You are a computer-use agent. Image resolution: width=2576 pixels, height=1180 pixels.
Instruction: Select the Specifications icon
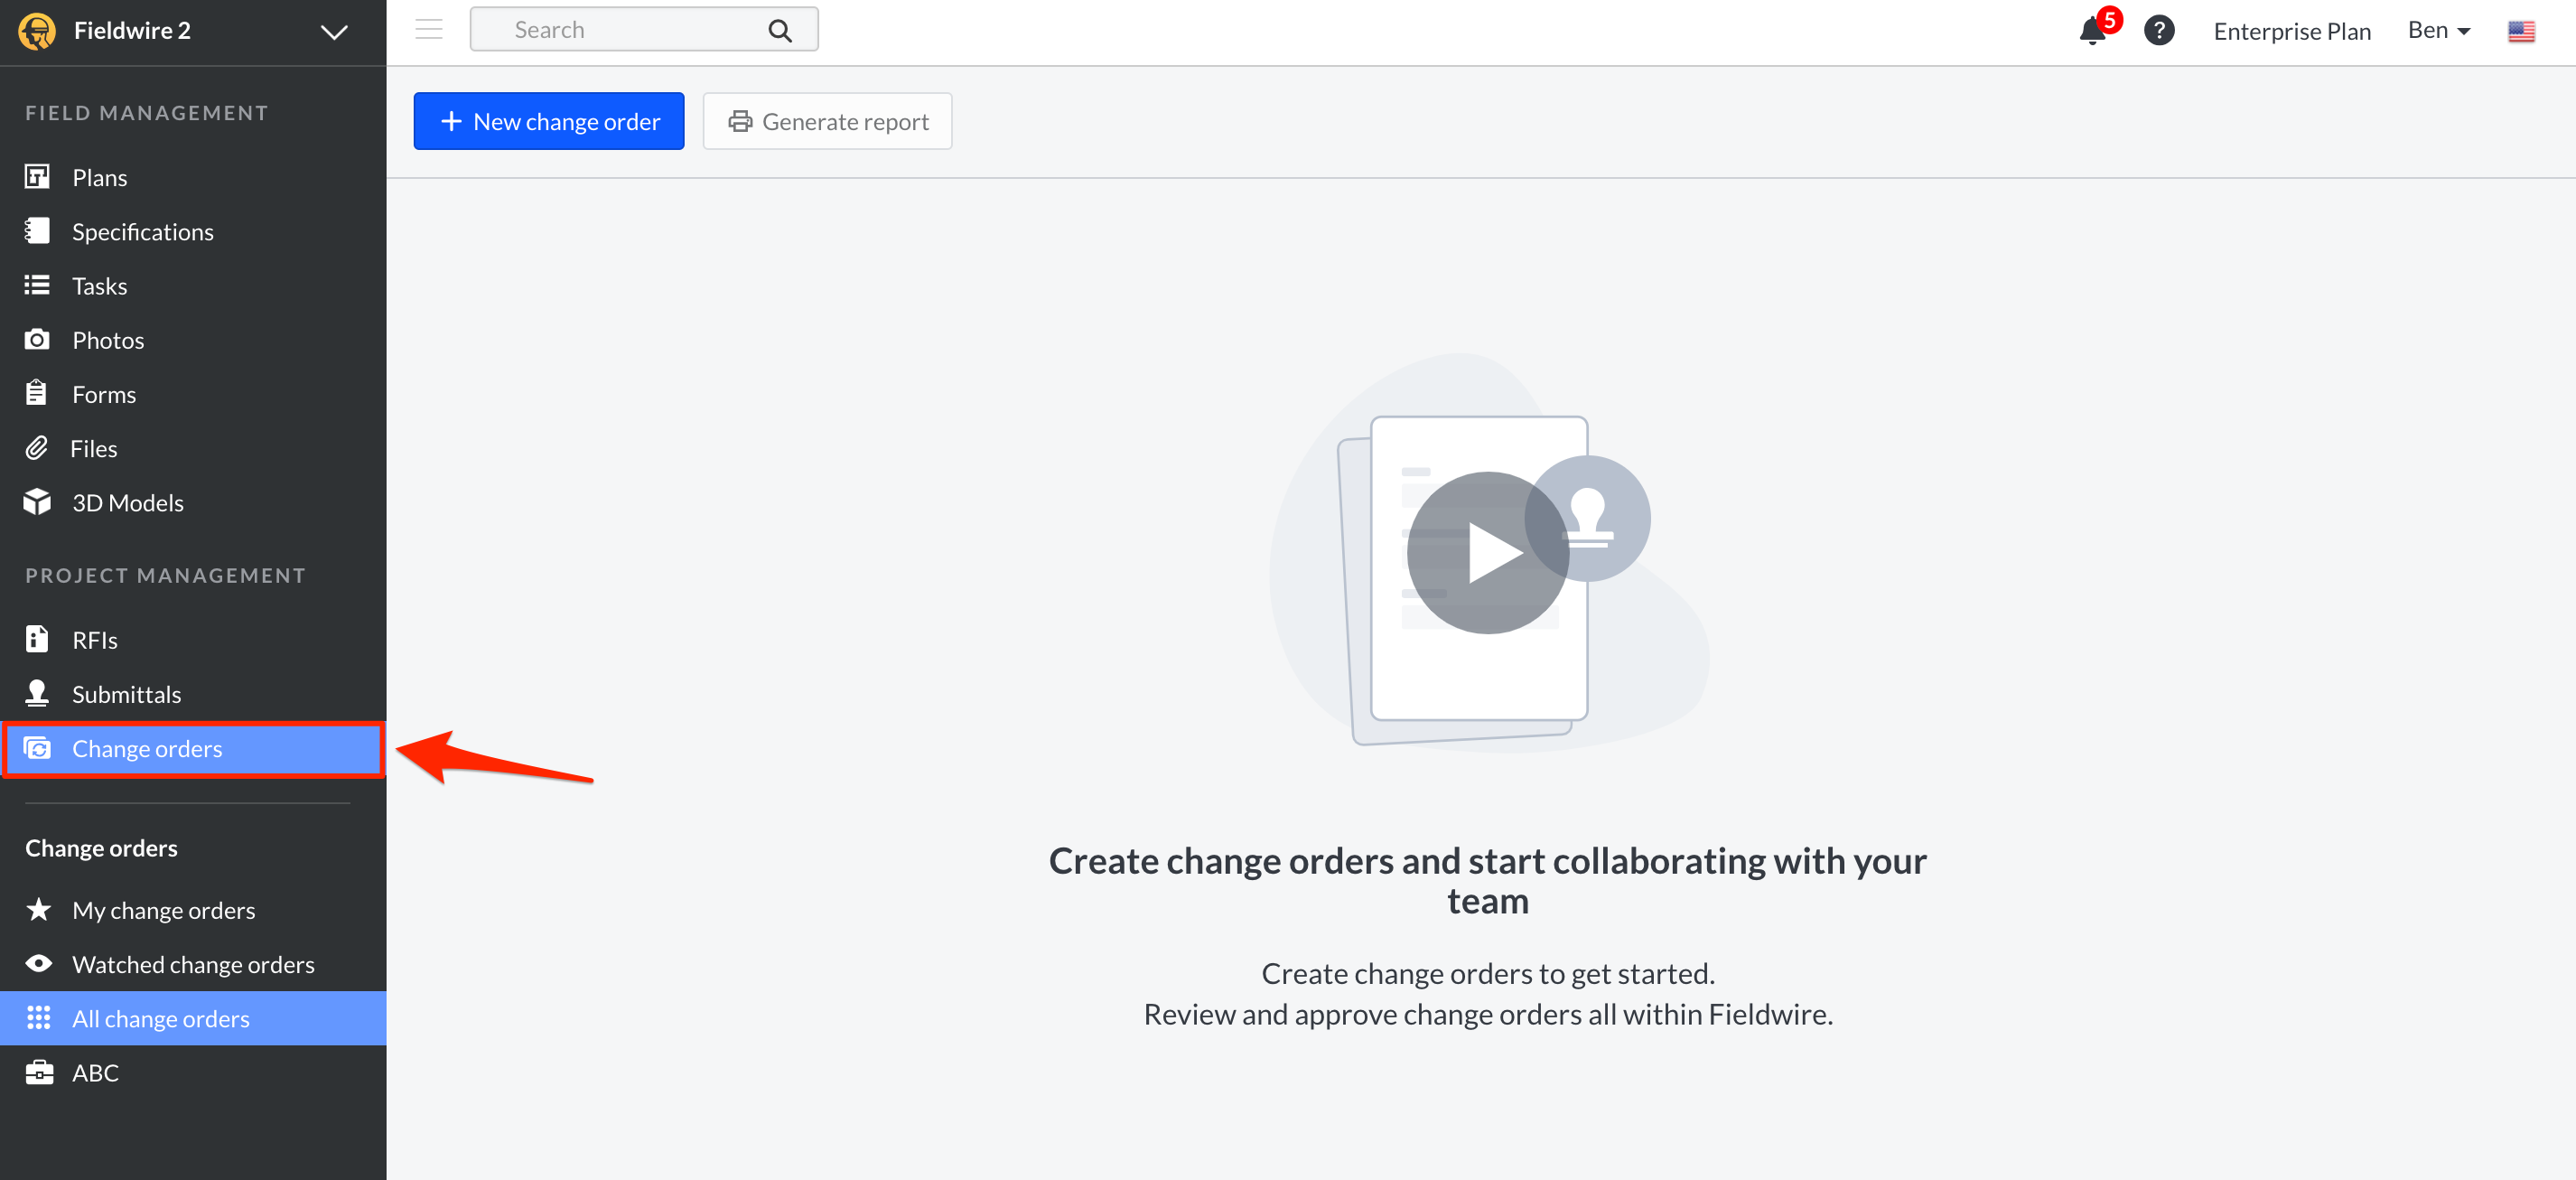37,231
